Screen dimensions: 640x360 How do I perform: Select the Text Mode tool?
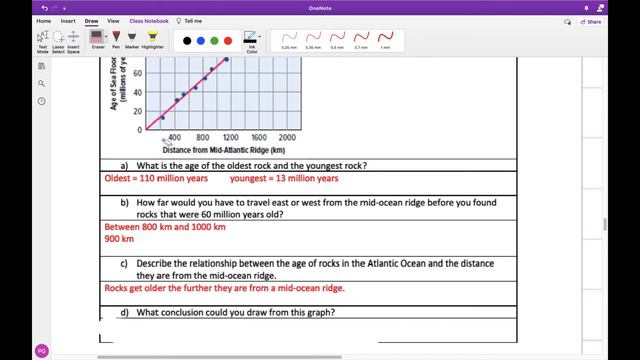click(43, 41)
